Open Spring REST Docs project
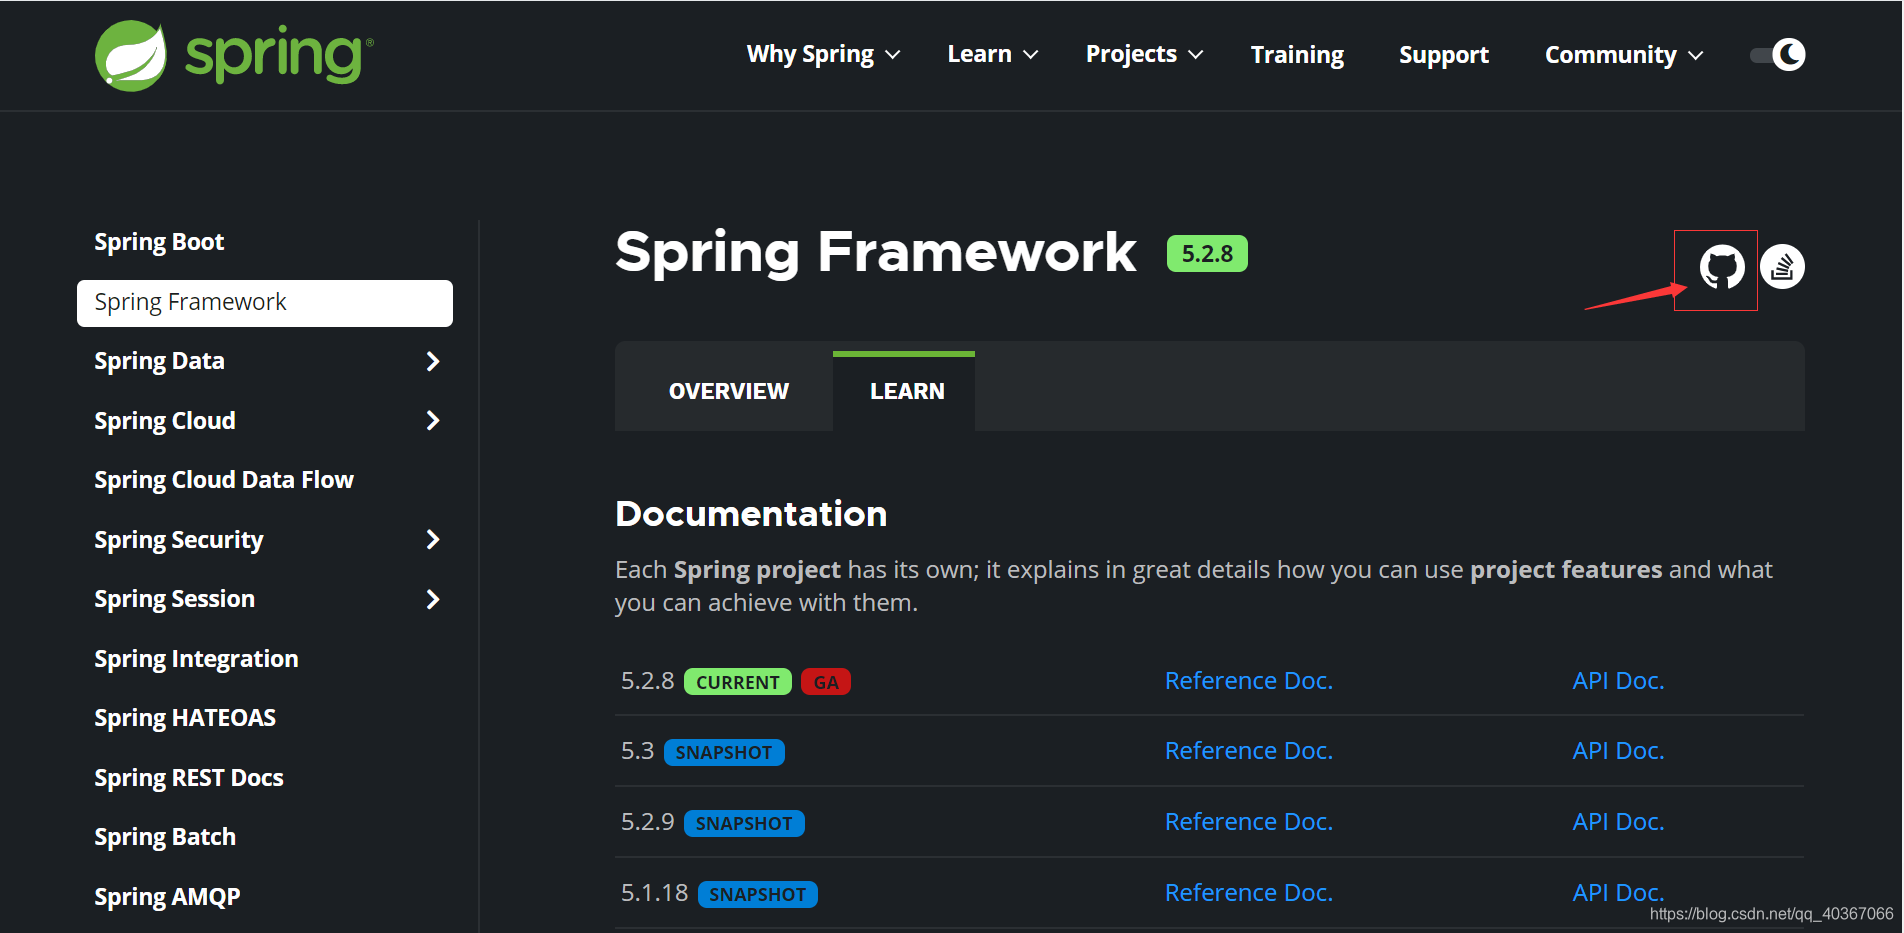Image resolution: width=1904 pixels, height=933 pixels. tap(189, 778)
